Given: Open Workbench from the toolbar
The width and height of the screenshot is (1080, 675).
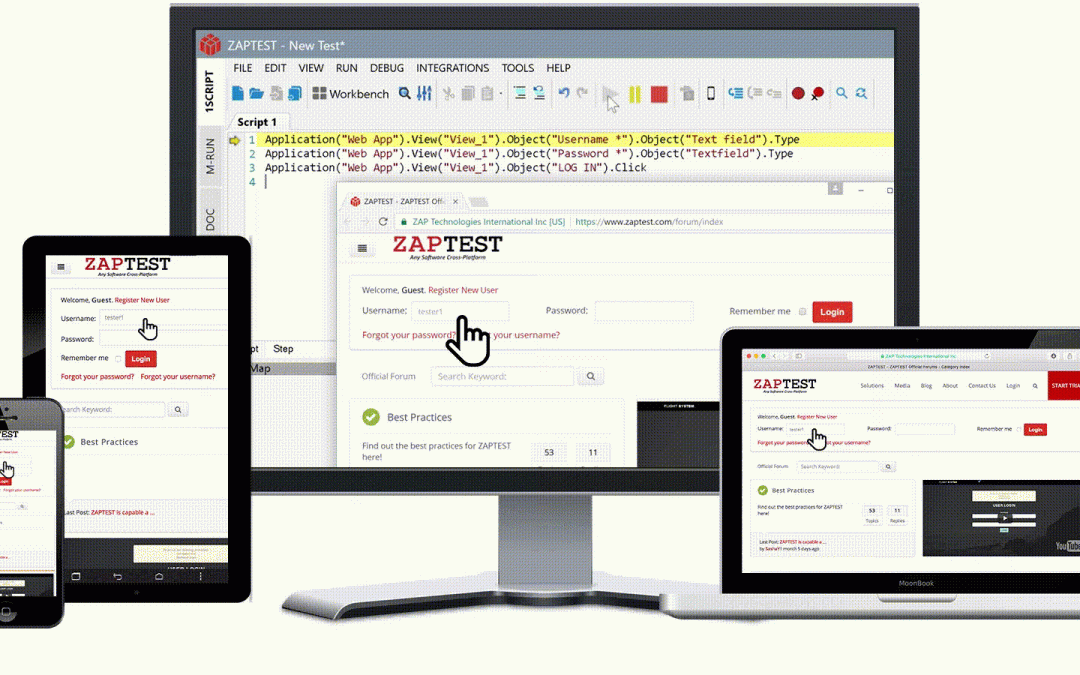Looking at the screenshot, I should [350, 94].
